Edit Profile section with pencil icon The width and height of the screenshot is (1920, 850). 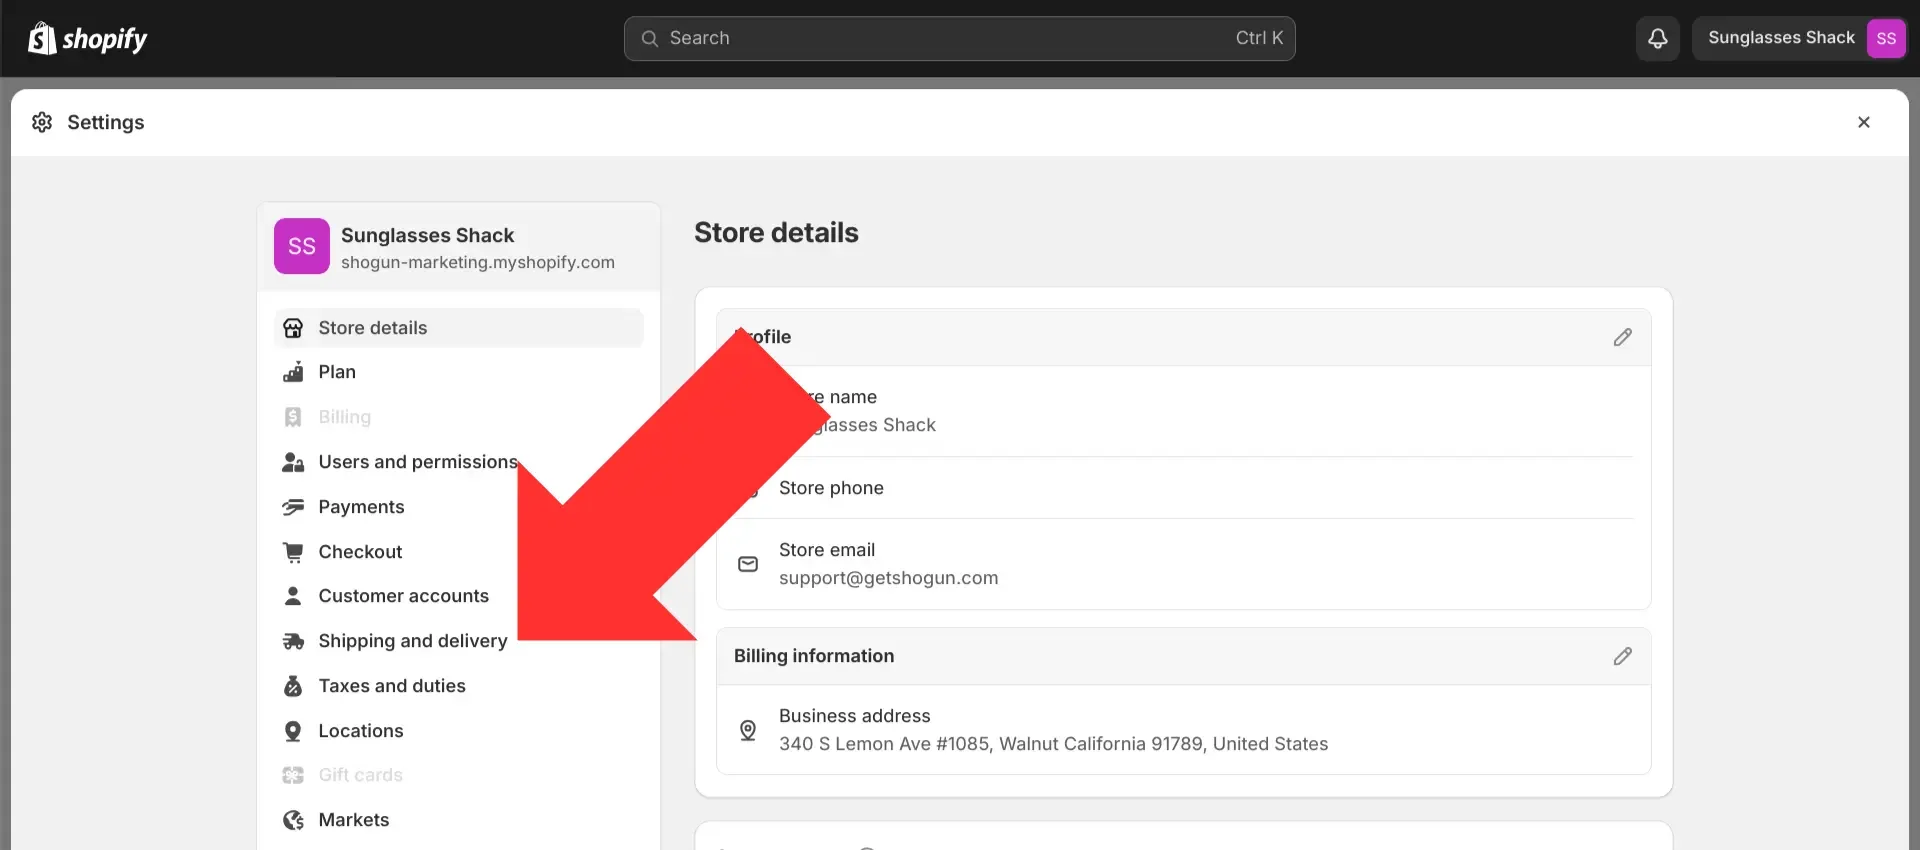pyautogui.click(x=1622, y=337)
